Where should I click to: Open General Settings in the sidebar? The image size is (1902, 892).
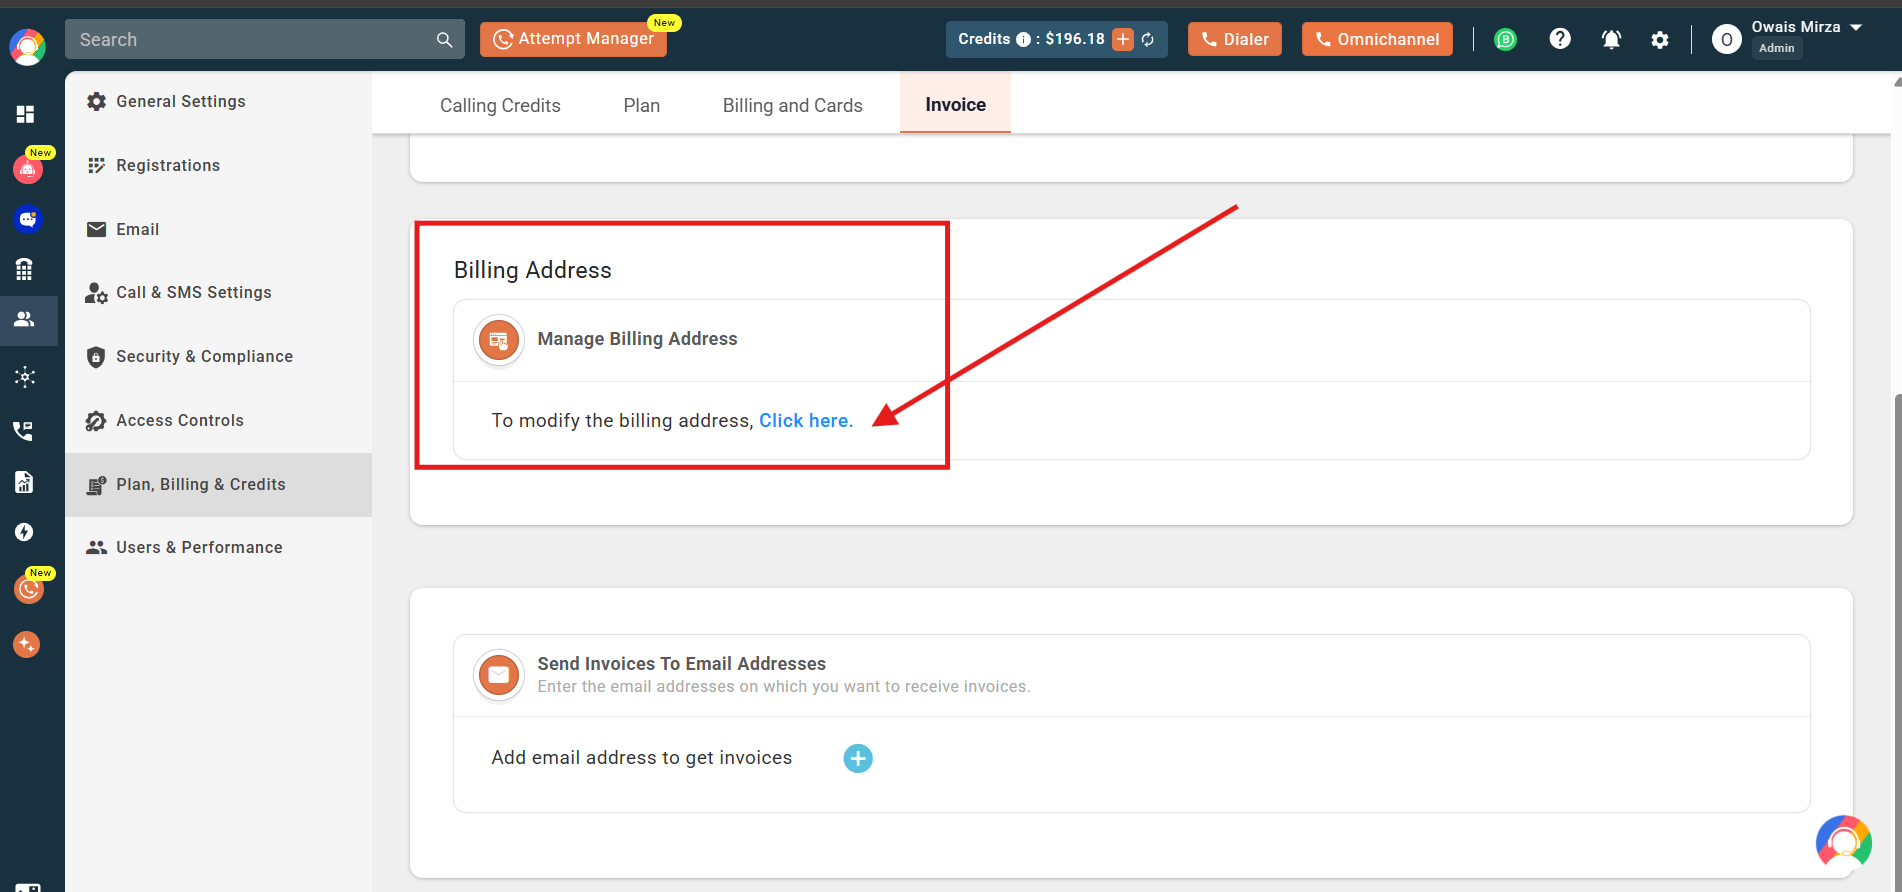pos(218,102)
